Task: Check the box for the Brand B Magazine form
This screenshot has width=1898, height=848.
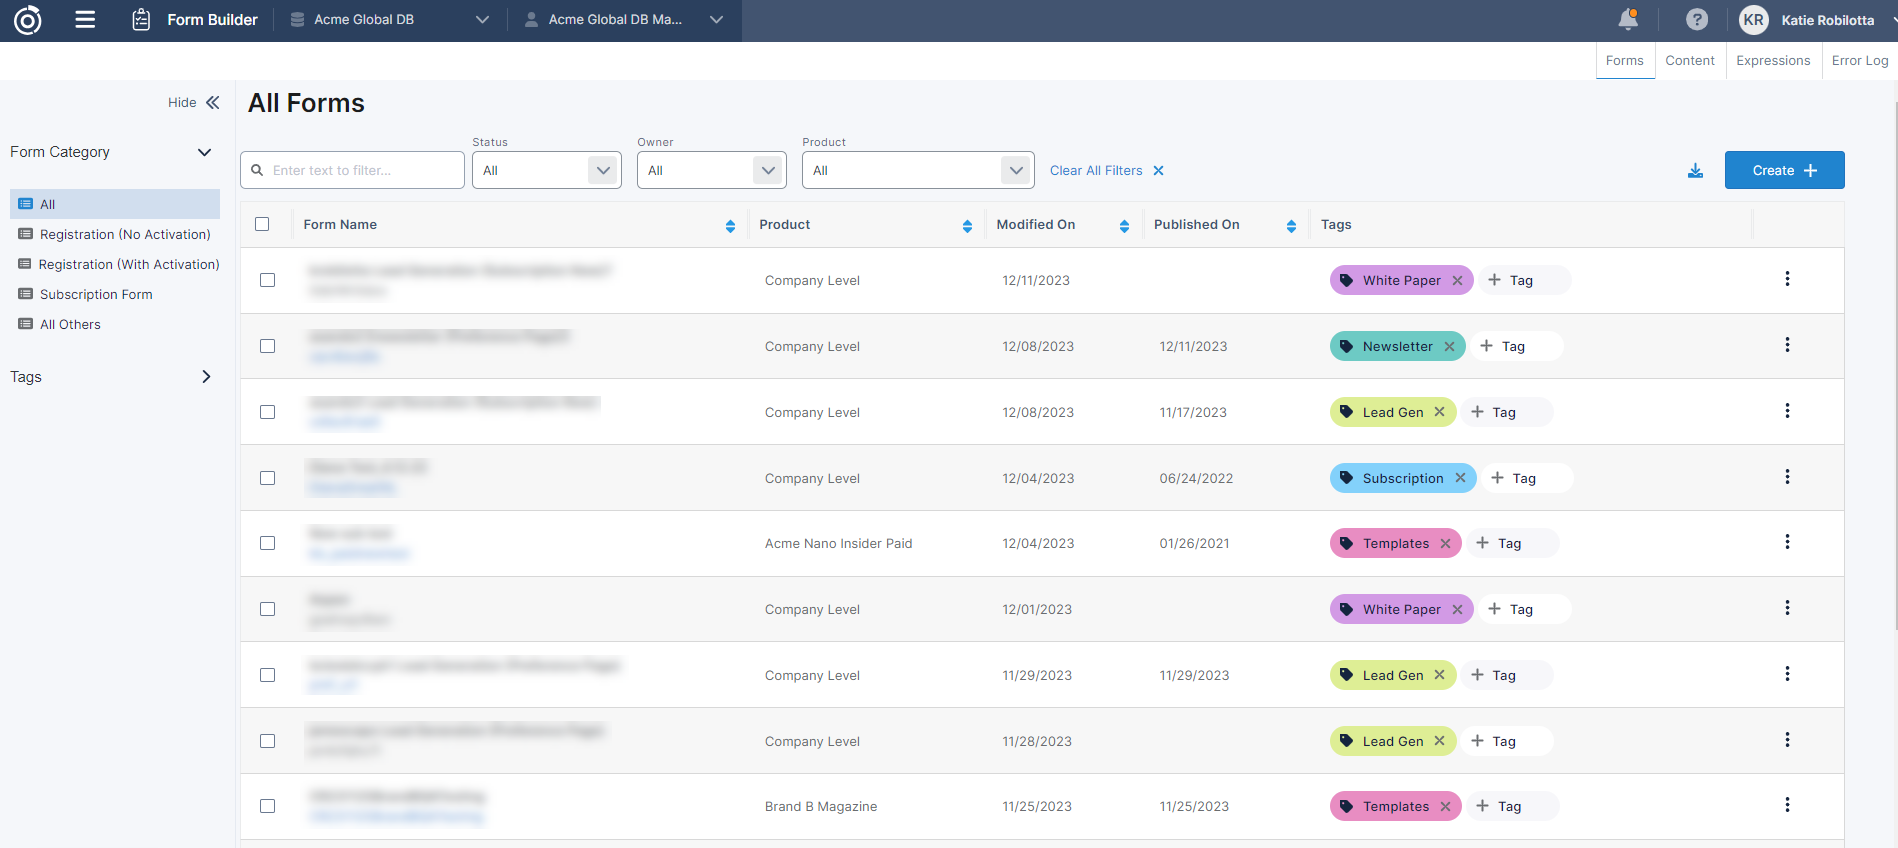Action: point(267,806)
